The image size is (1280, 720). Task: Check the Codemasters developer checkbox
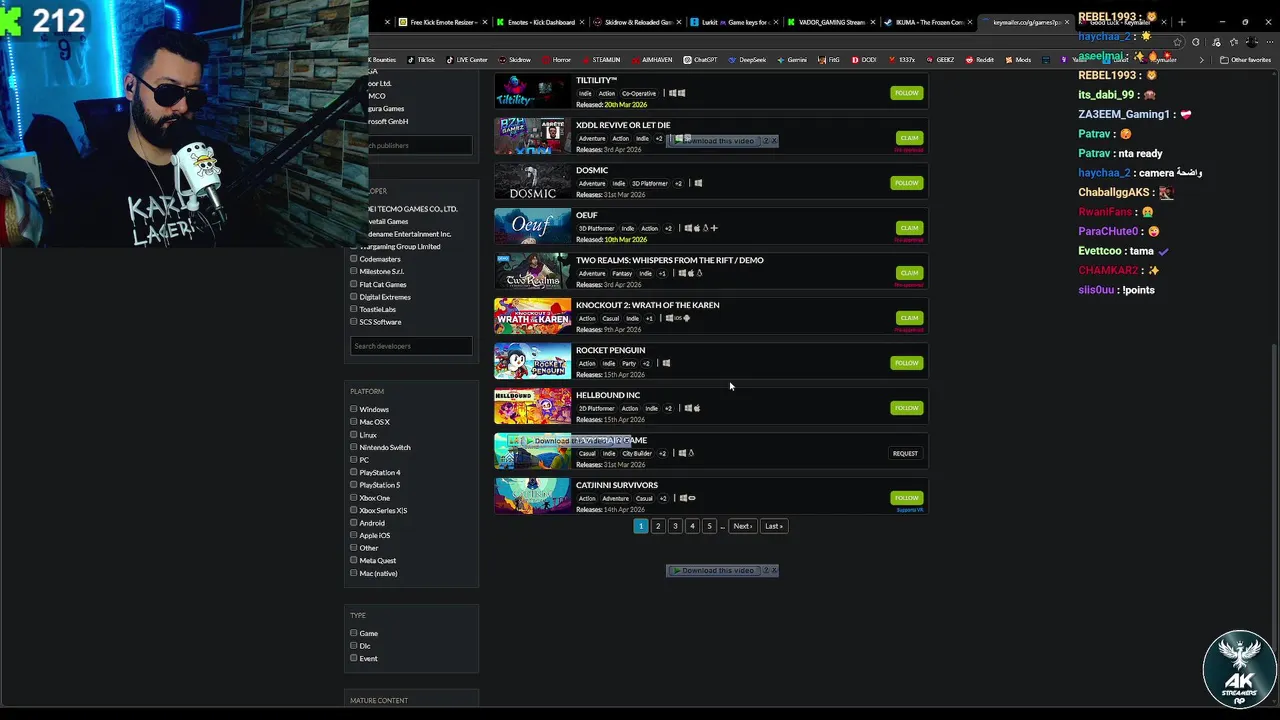(353, 259)
